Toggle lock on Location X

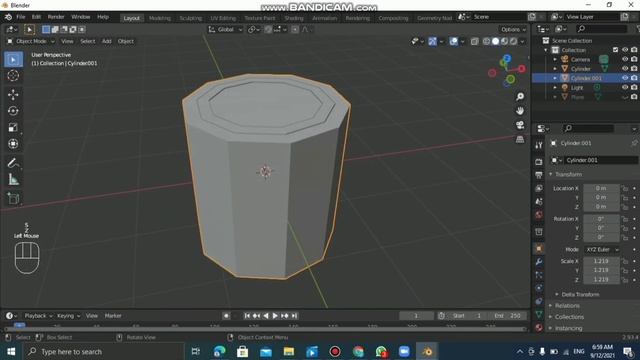[624, 188]
